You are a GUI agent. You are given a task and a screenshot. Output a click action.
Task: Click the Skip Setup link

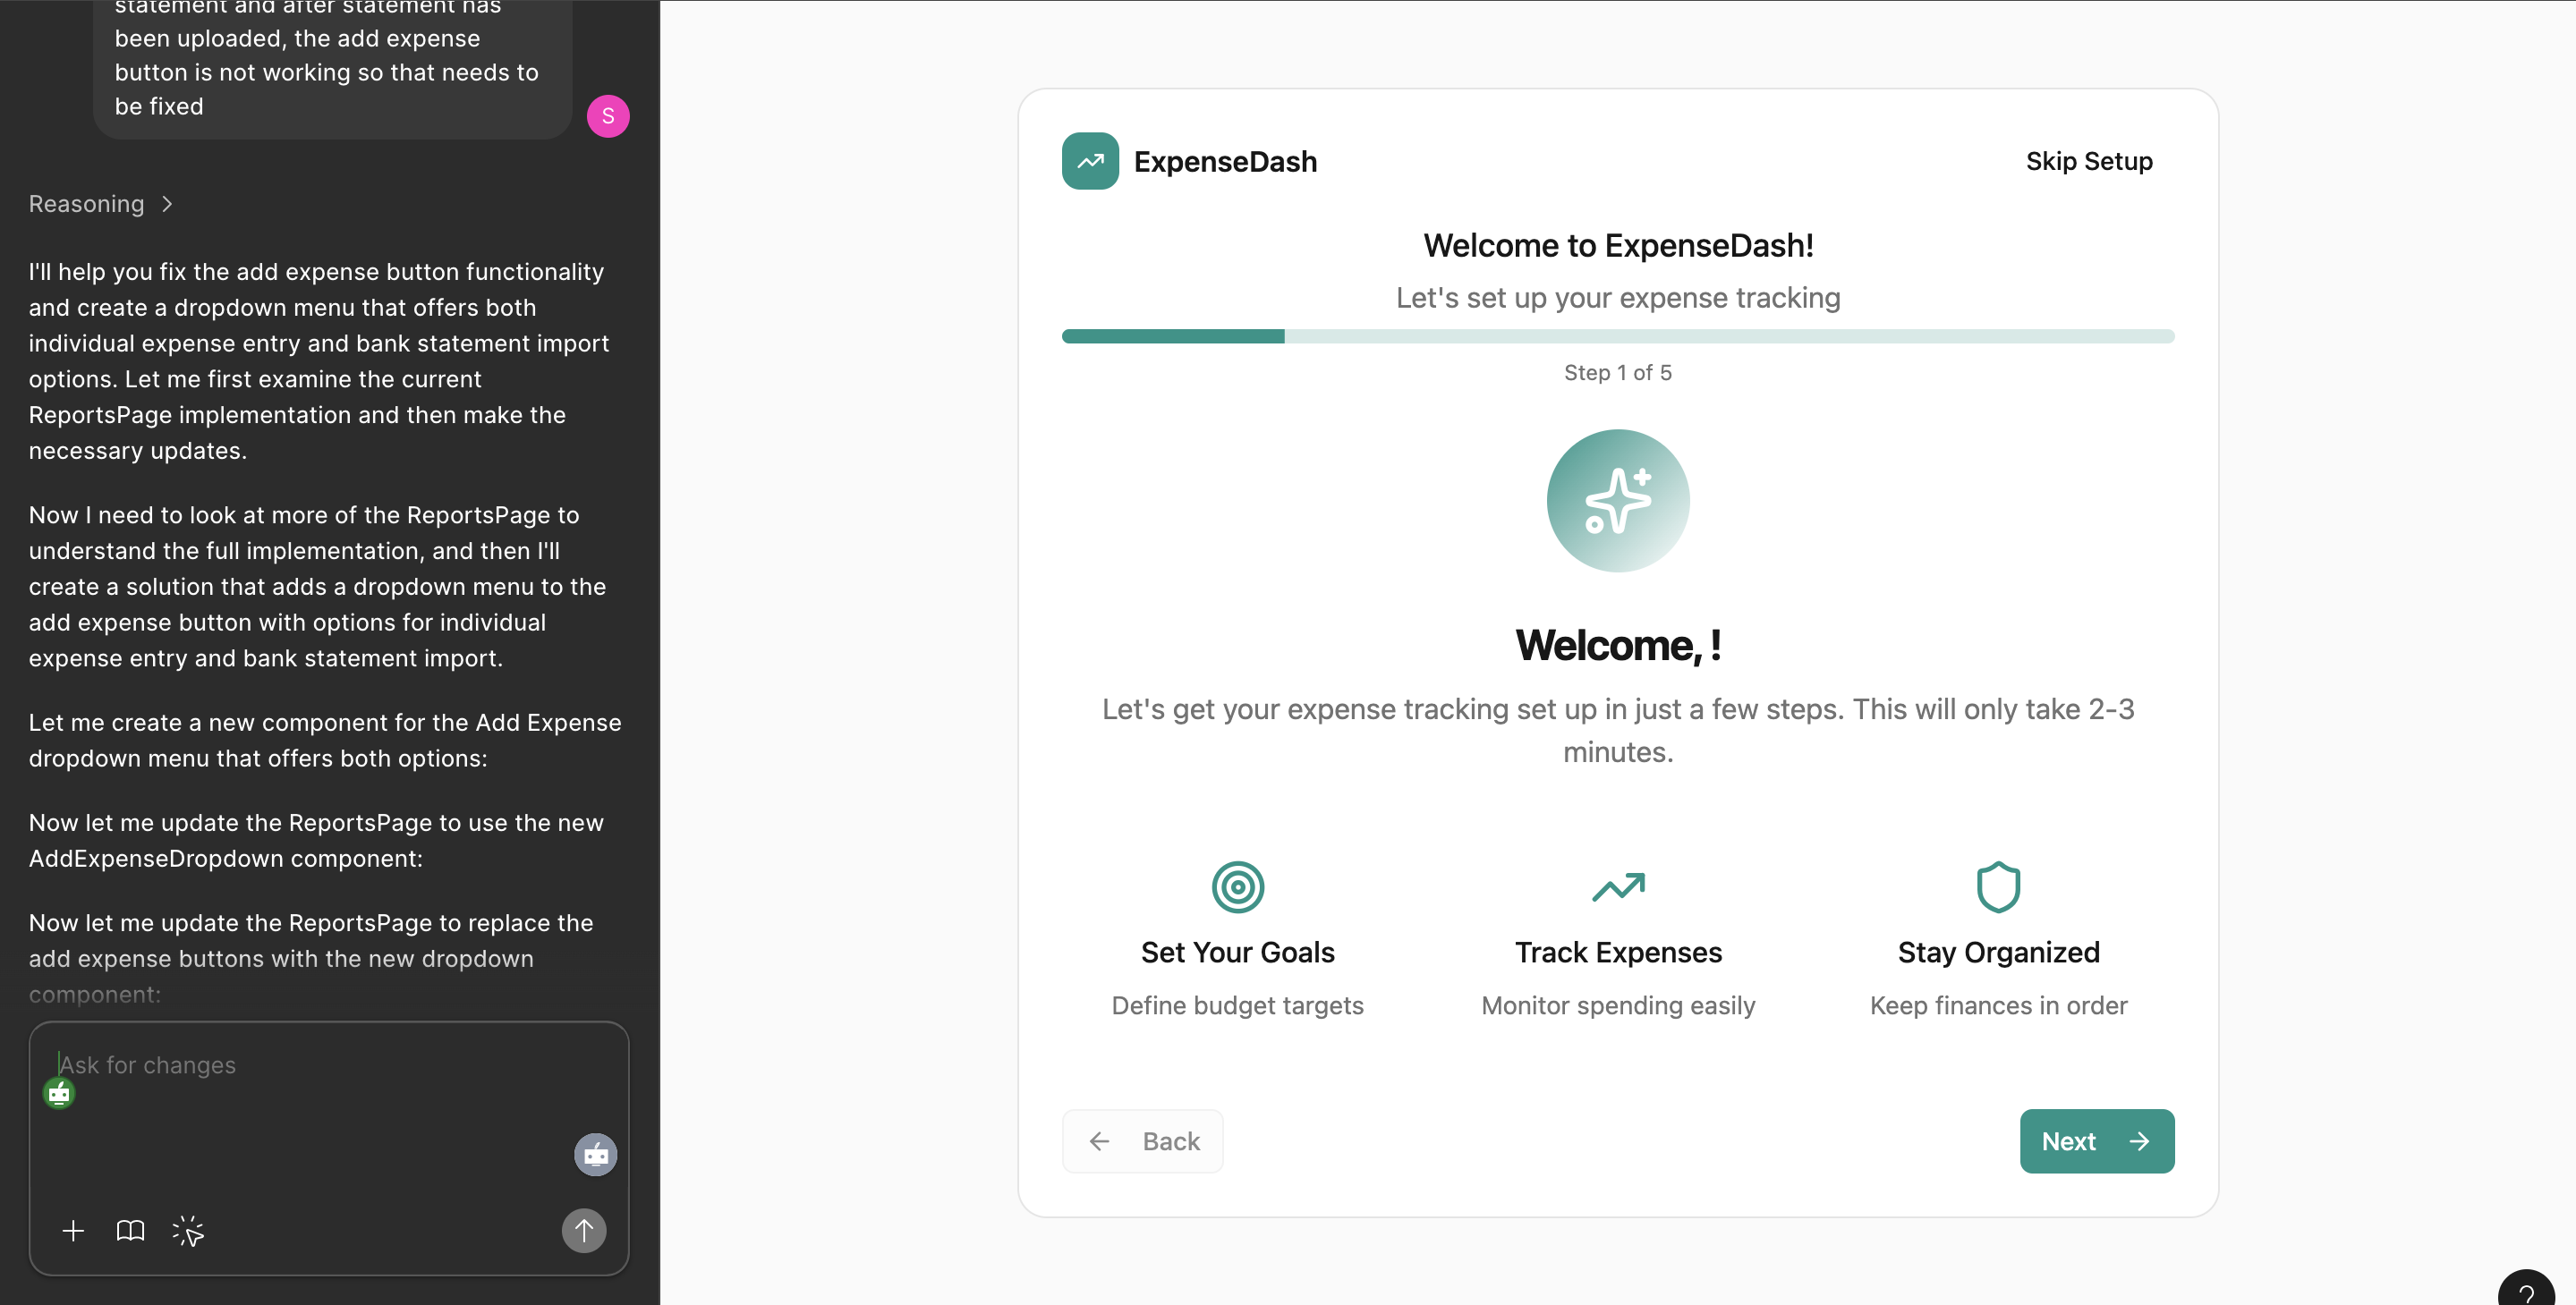click(x=2088, y=161)
